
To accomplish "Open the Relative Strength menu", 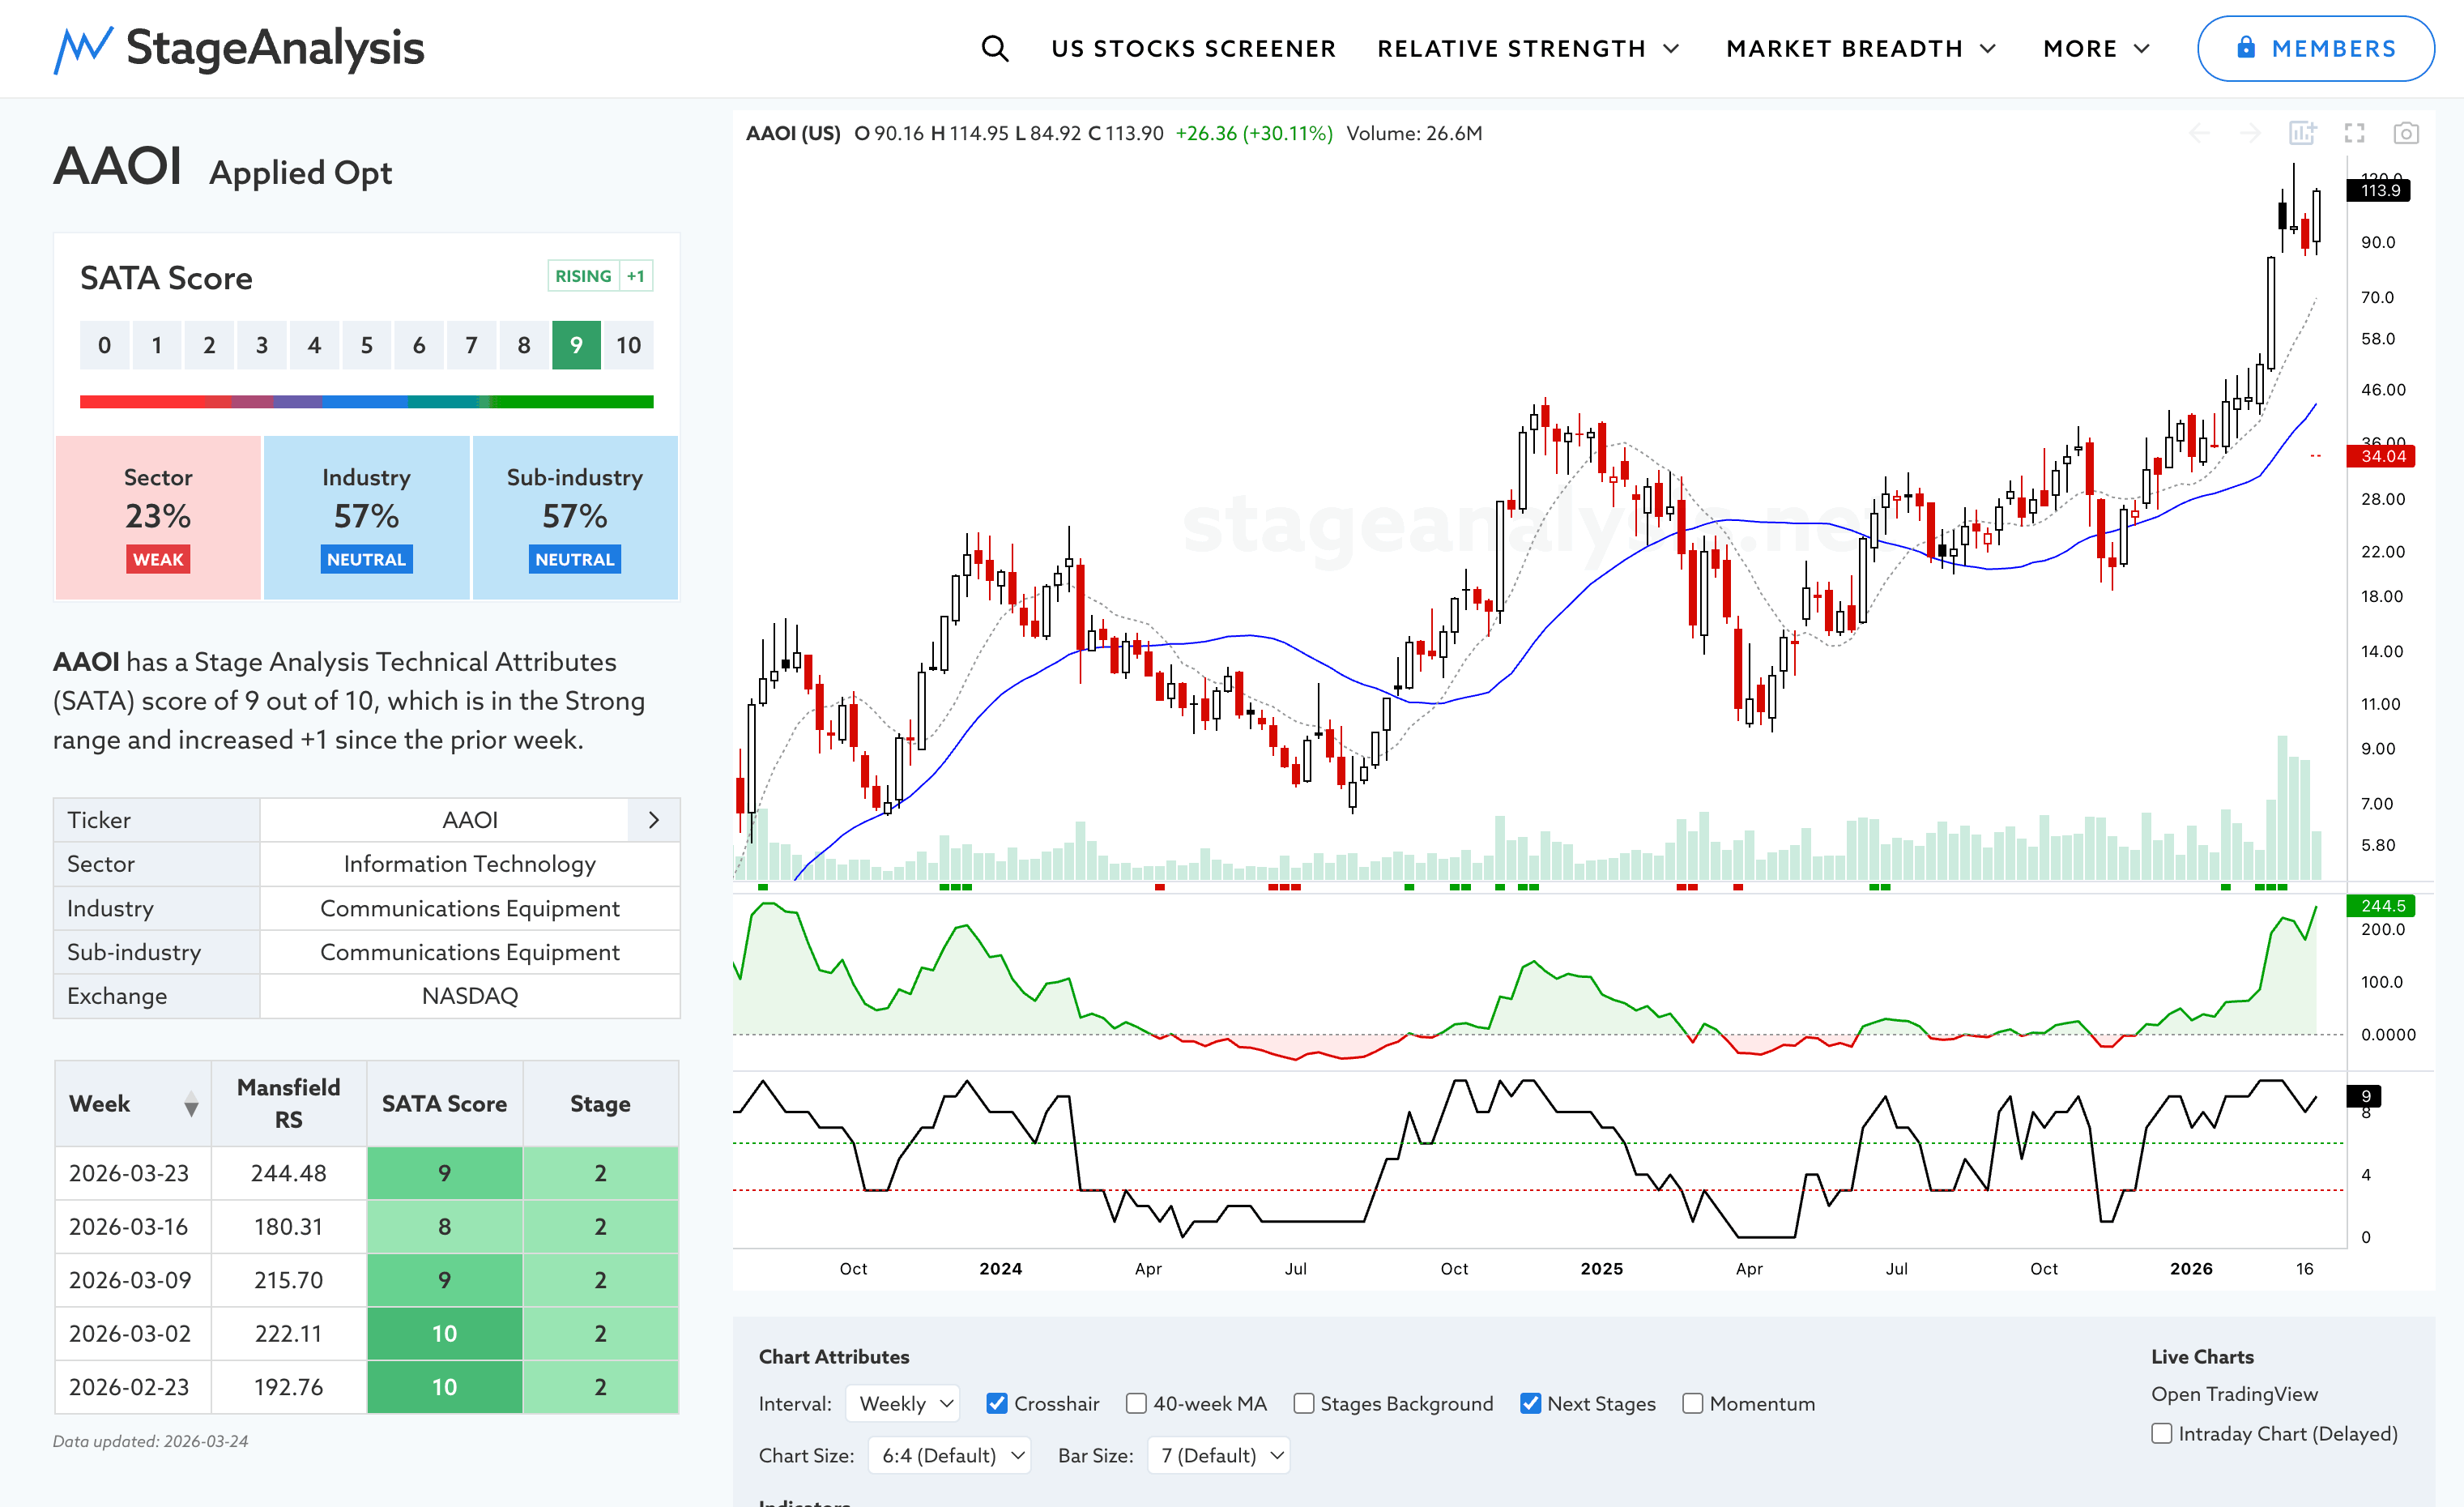I will click(1527, 48).
